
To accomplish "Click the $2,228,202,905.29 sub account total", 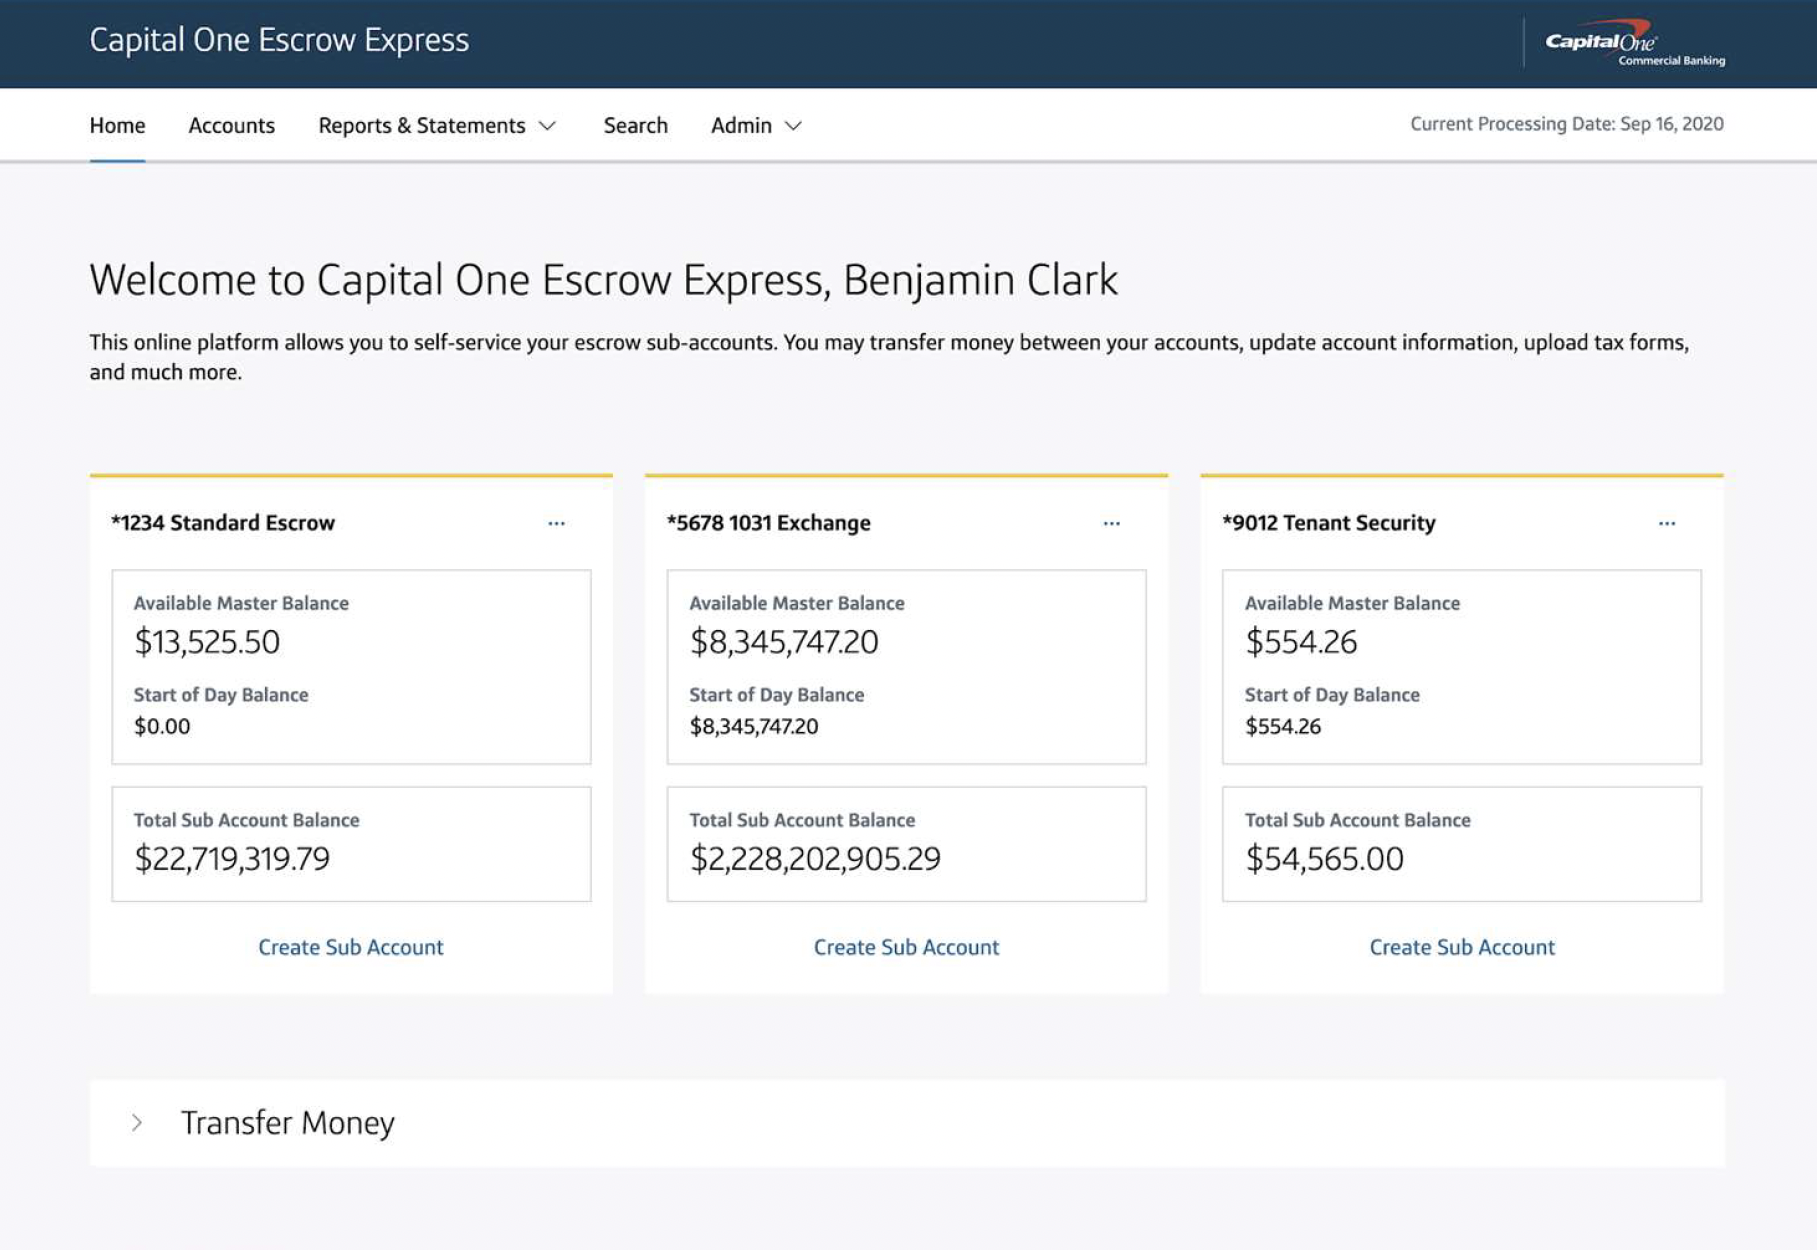I will point(815,859).
